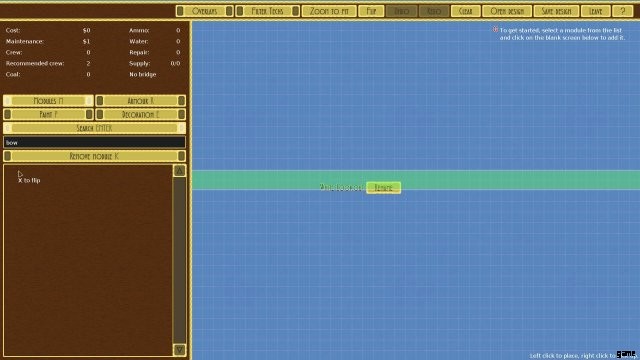Click Open design button
This screenshot has width=640, height=360.
coord(507,11)
